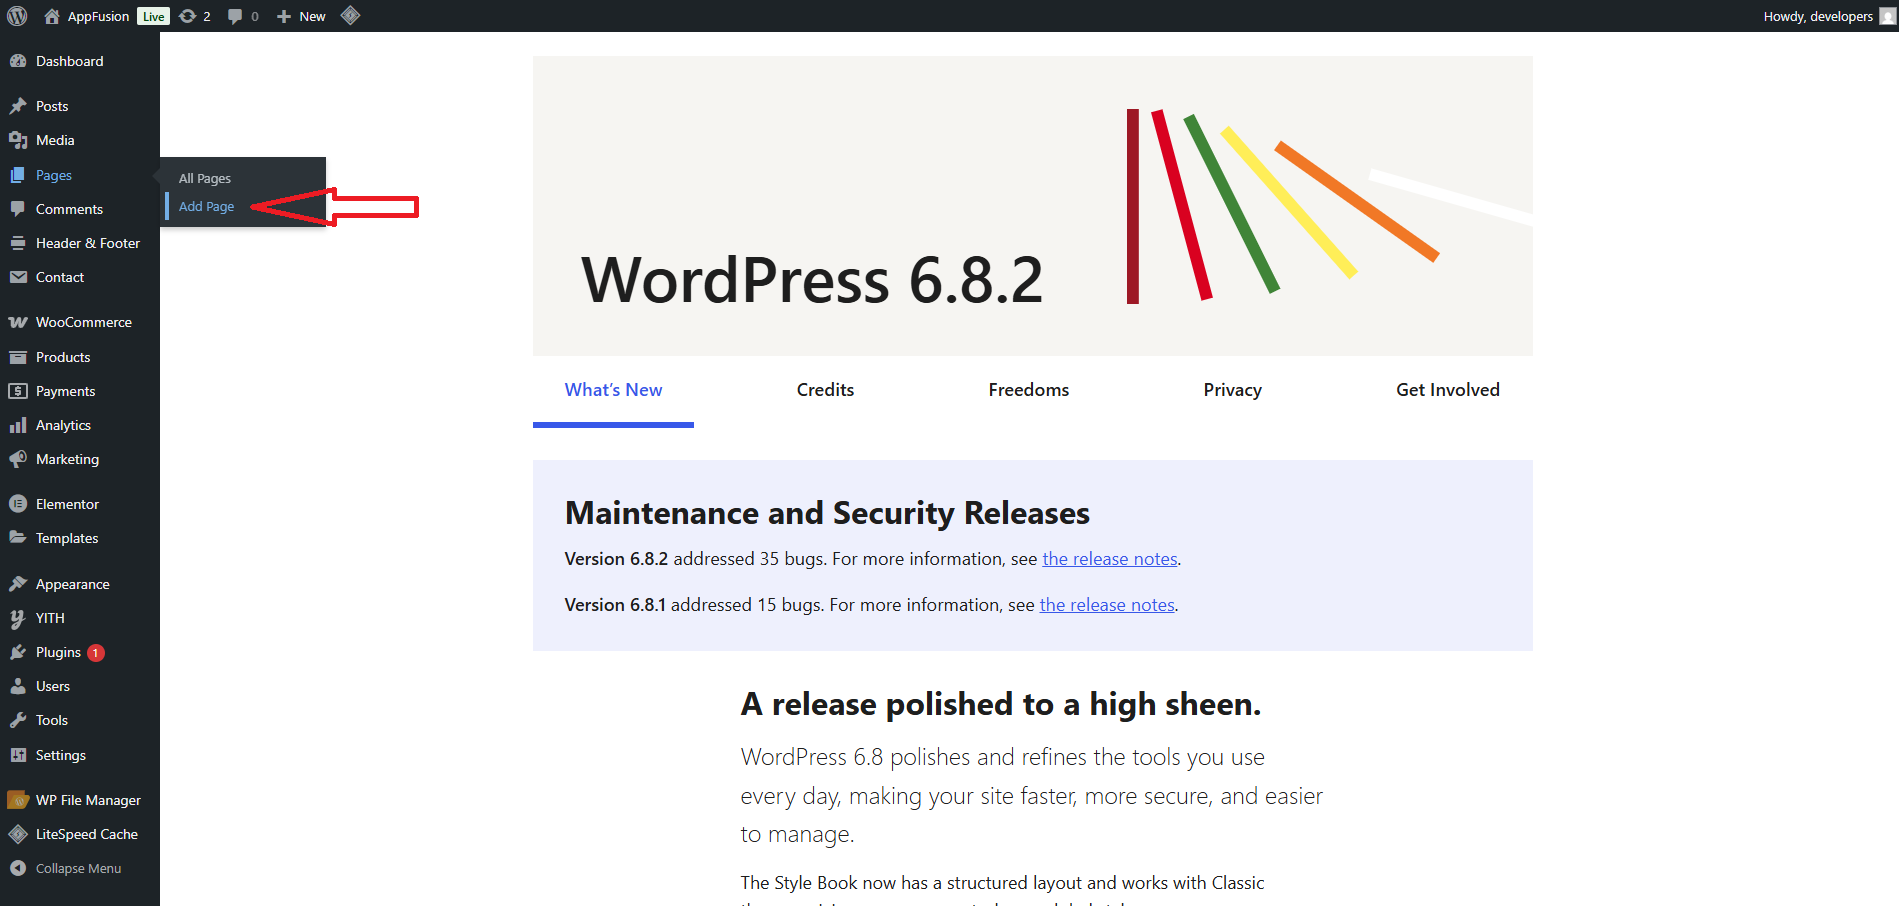The width and height of the screenshot is (1899, 906).
Task: Open the New content dropdown in admin bar
Action: click(x=301, y=16)
